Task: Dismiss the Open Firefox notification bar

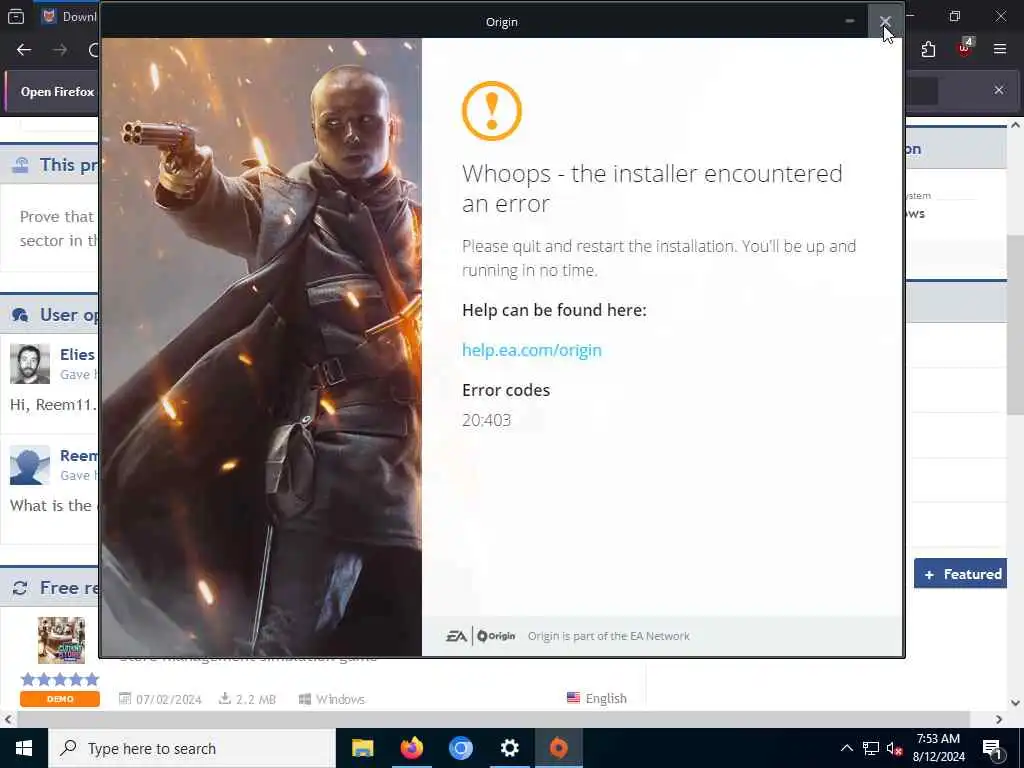Action: click(x=999, y=90)
